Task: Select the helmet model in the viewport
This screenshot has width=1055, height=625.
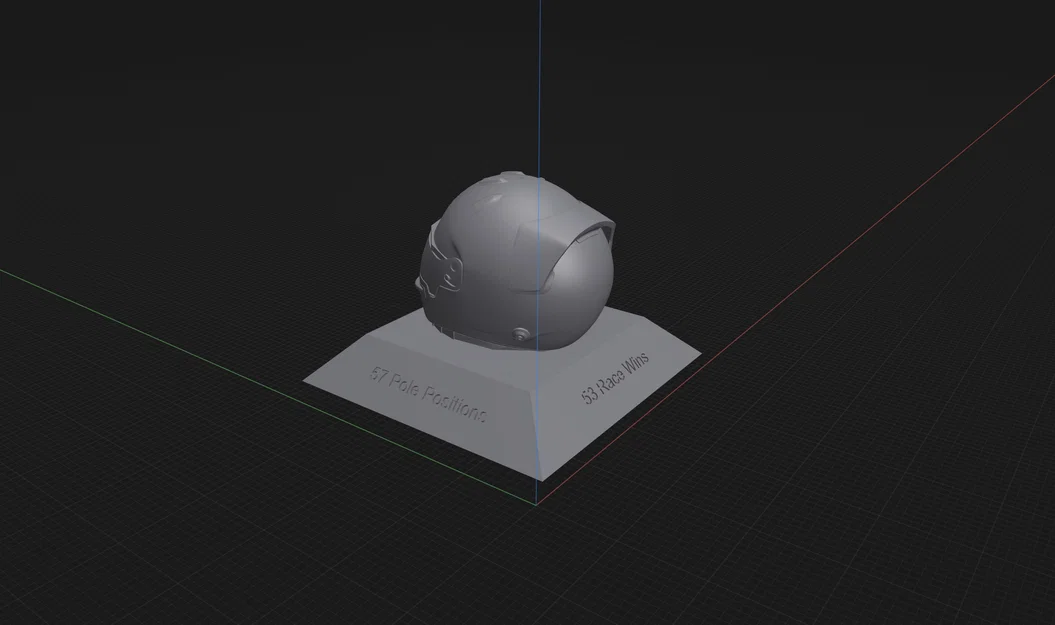Action: (x=517, y=261)
